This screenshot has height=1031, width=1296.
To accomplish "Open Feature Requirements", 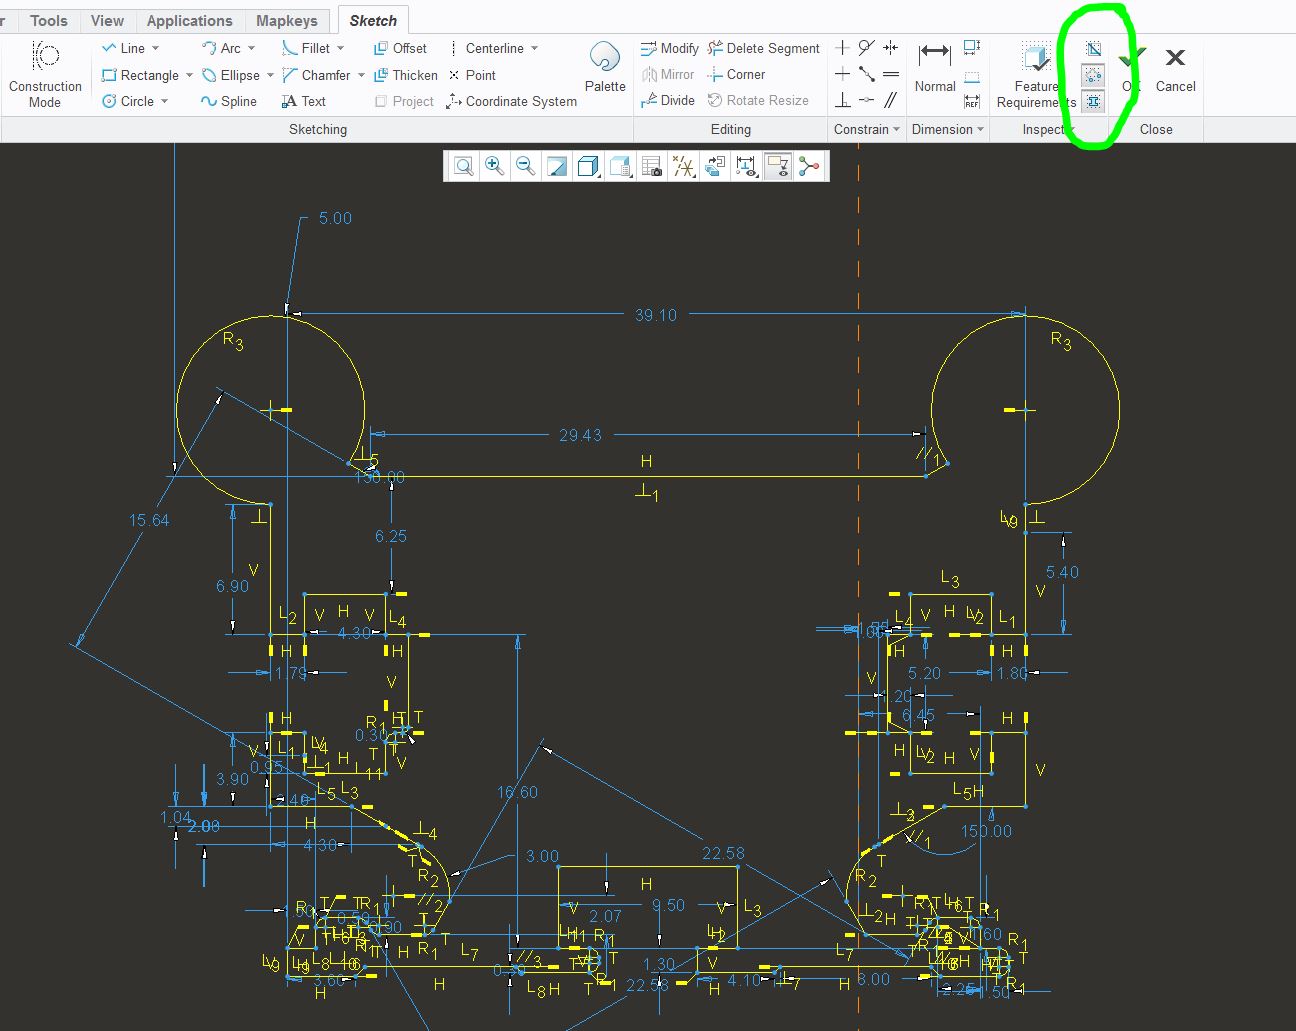I will click(1036, 75).
